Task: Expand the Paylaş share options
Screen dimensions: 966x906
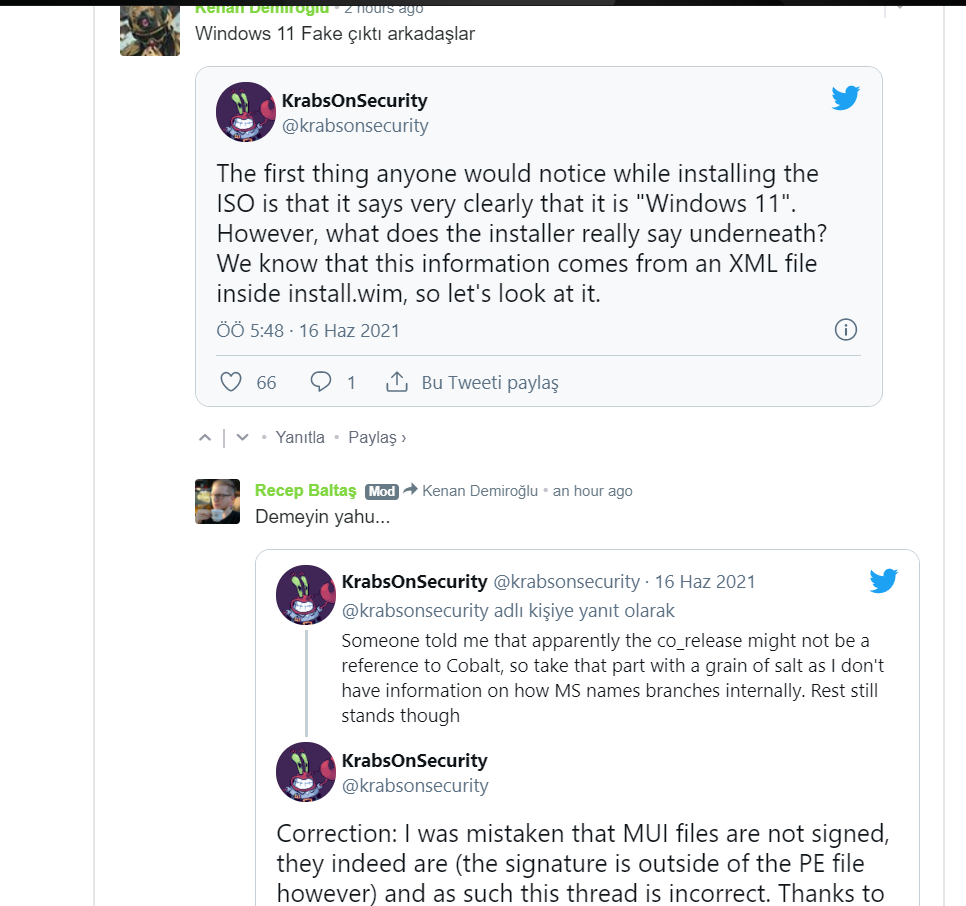Action: coord(376,438)
